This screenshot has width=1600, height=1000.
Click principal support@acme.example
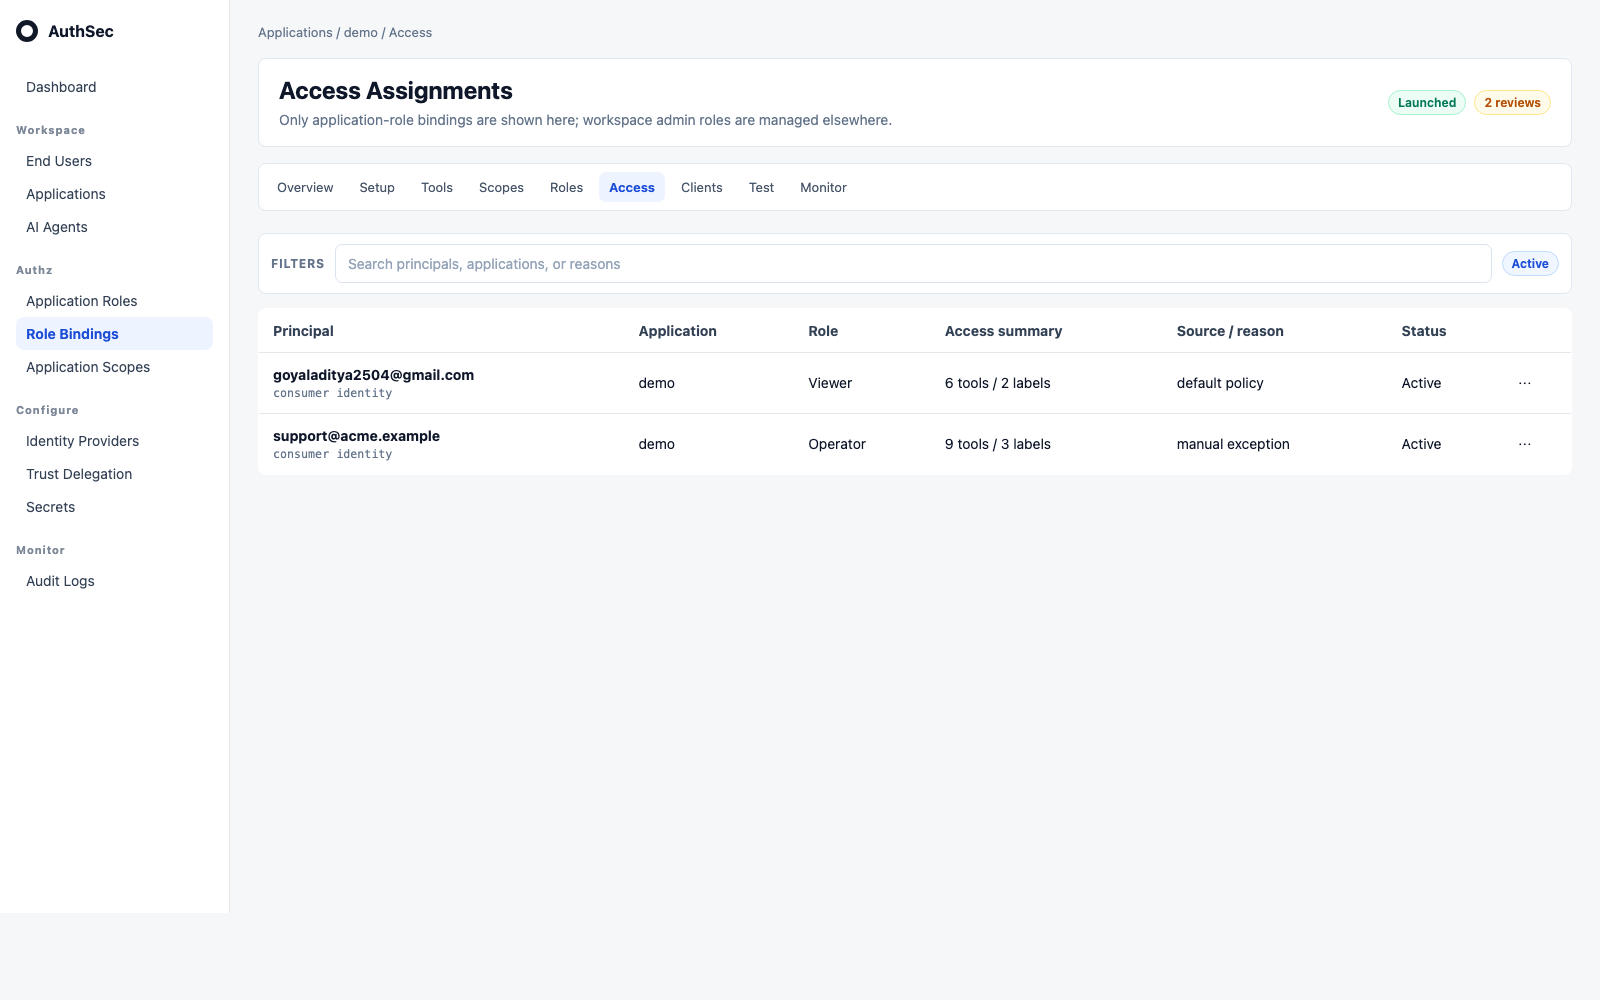pos(356,436)
